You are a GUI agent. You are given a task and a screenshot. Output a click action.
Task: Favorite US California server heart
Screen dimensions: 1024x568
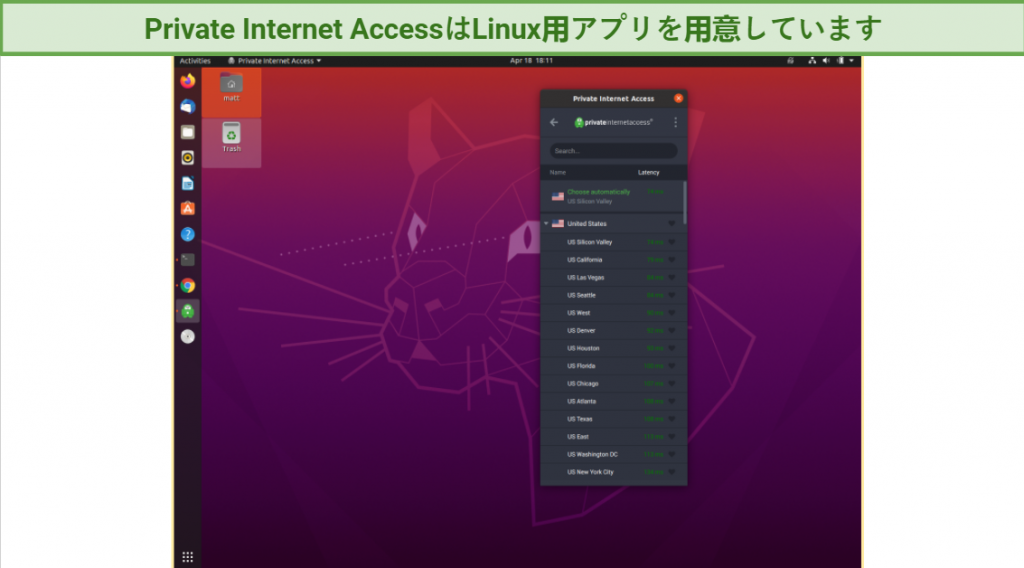pyautogui.click(x=671, y=260)
